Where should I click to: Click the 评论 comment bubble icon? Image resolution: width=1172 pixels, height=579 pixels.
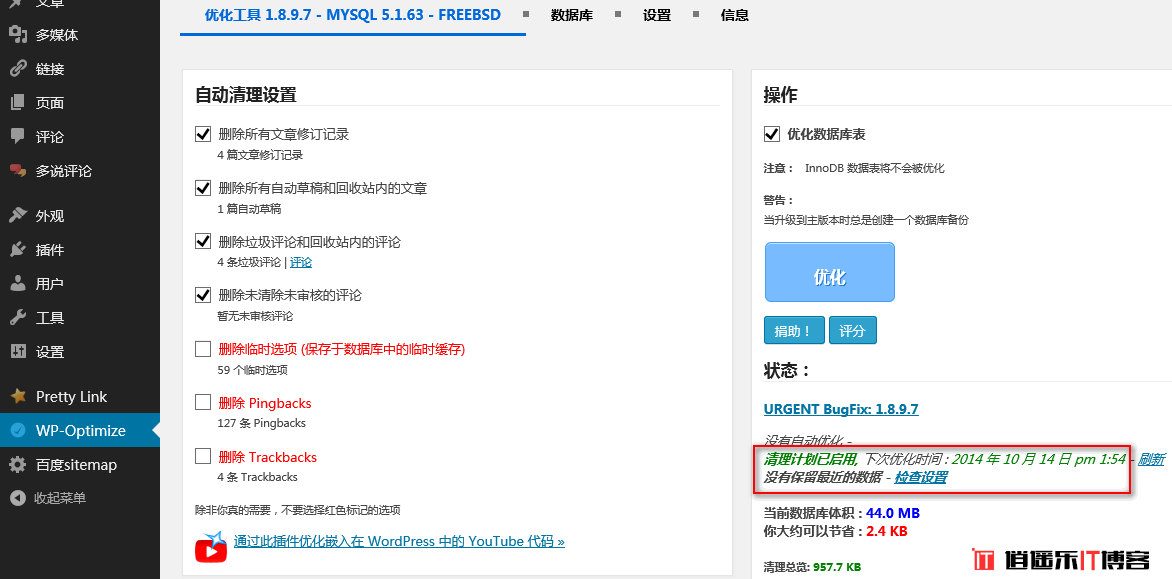tap(18, 137)
